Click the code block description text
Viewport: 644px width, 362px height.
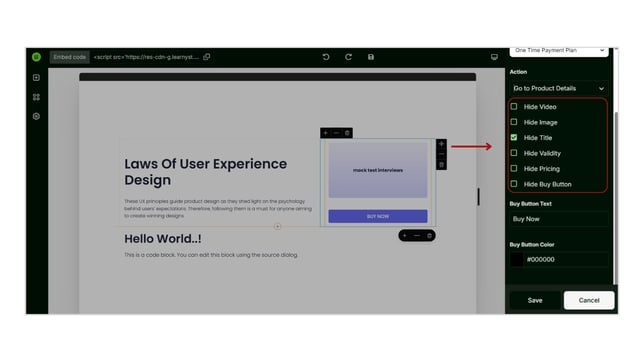[211, 255]
